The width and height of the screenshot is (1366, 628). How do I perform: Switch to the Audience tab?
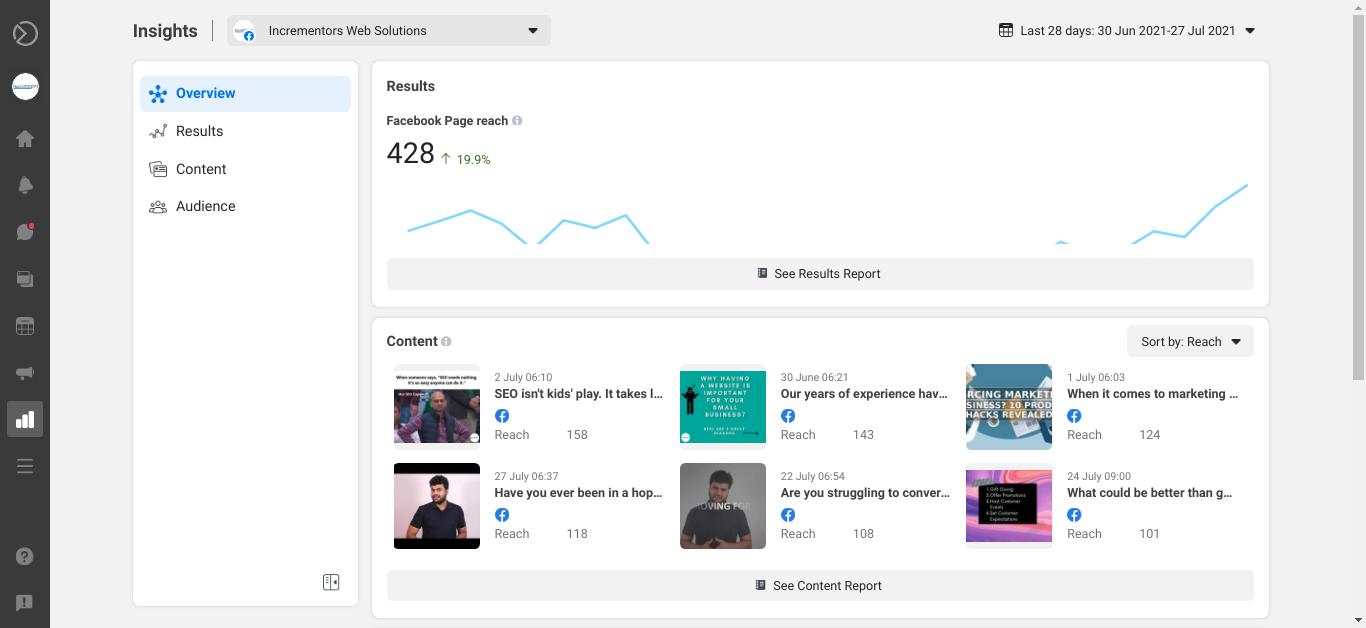tap(205, 206)
